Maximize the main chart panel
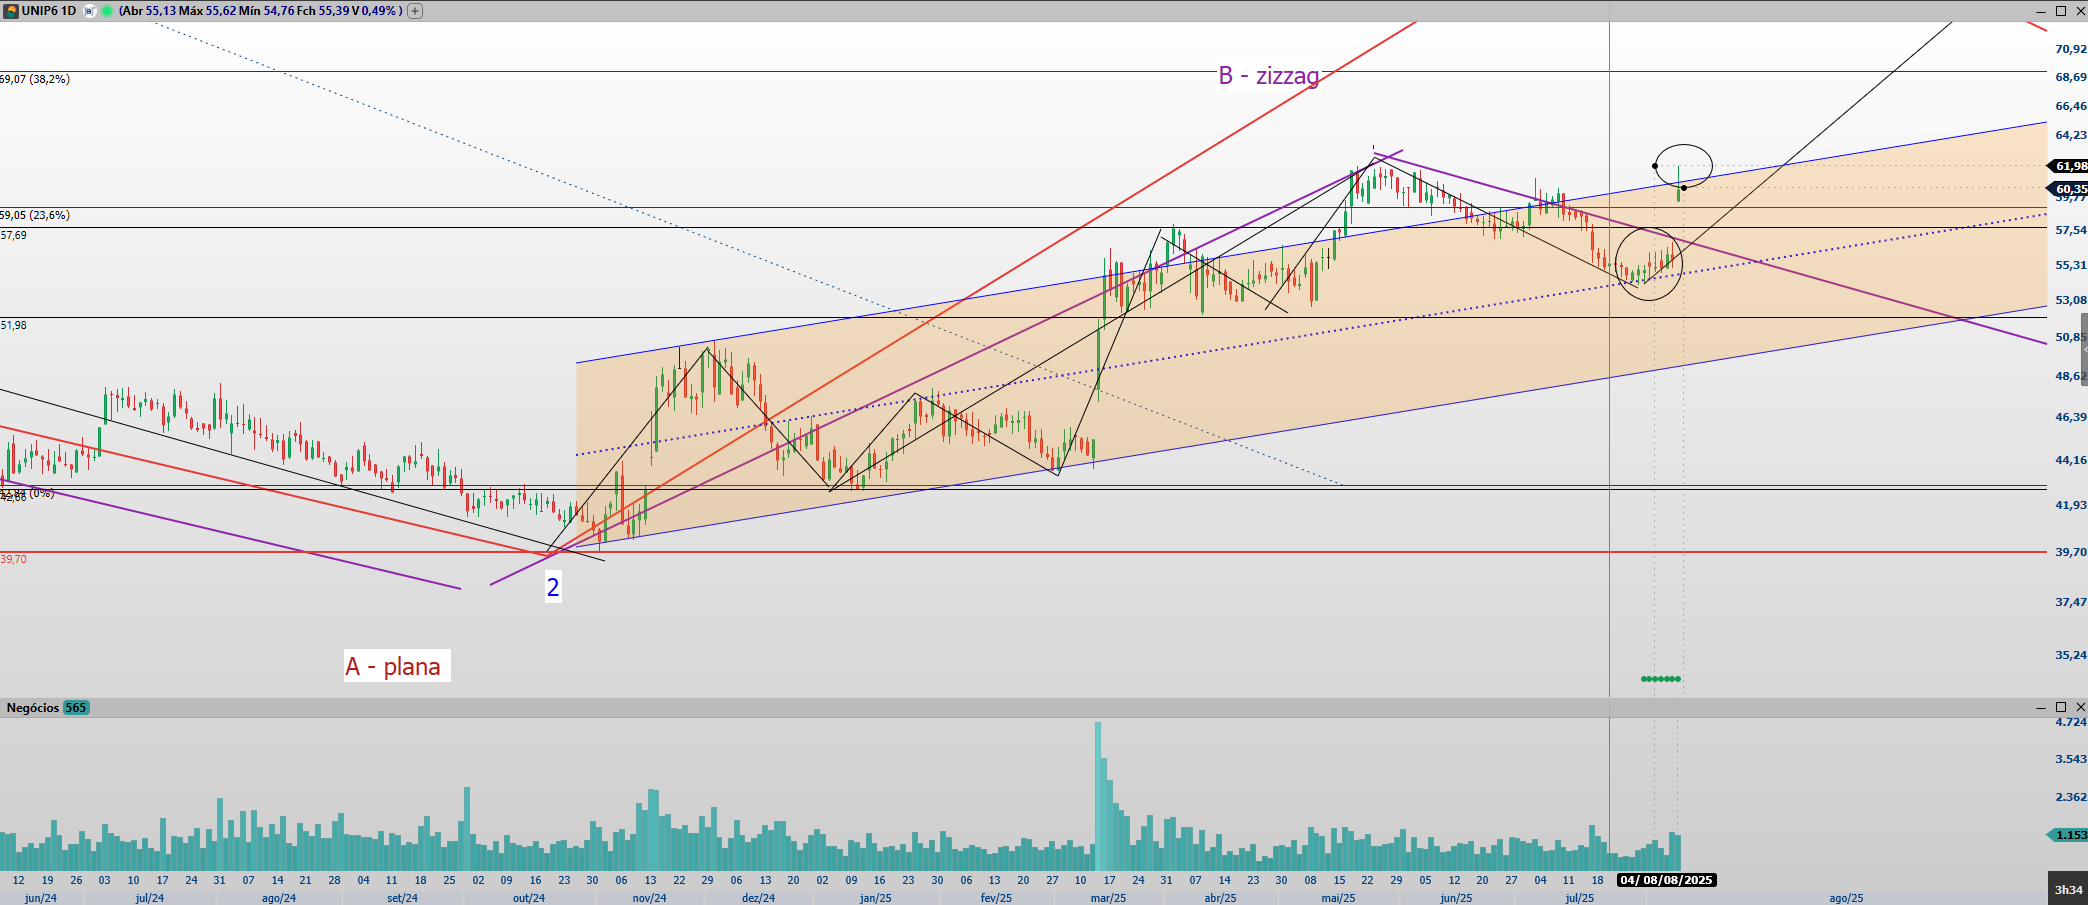This screenshot has width=2088, height=905. tap(2061, 11)
